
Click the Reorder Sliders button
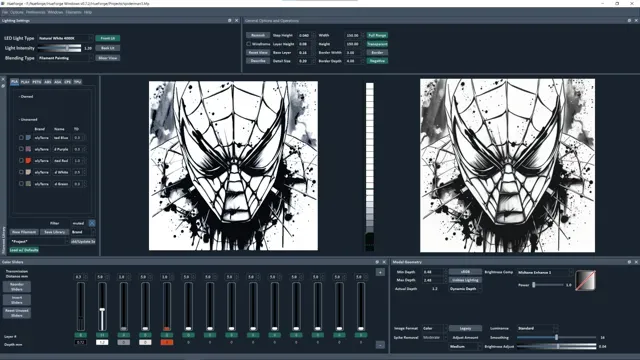click(17, 287)
